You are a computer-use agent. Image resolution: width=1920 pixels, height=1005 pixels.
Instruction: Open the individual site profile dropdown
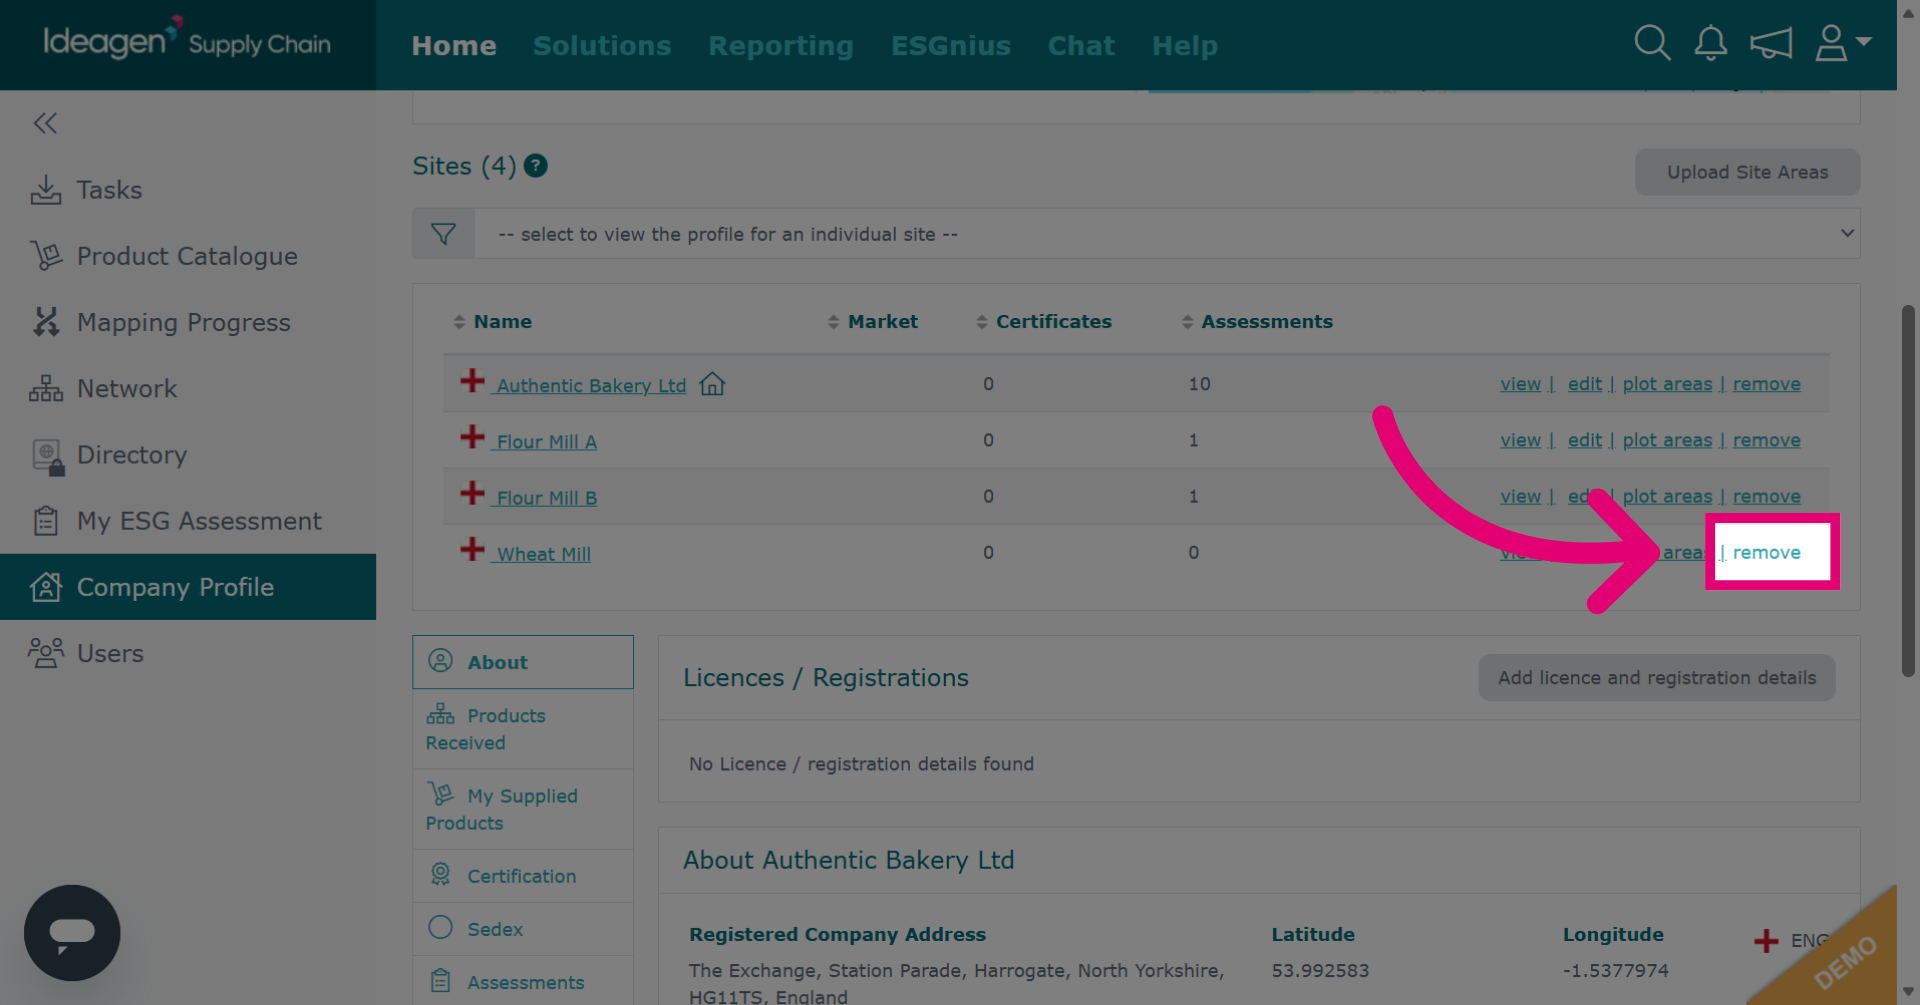[1166, 234]
